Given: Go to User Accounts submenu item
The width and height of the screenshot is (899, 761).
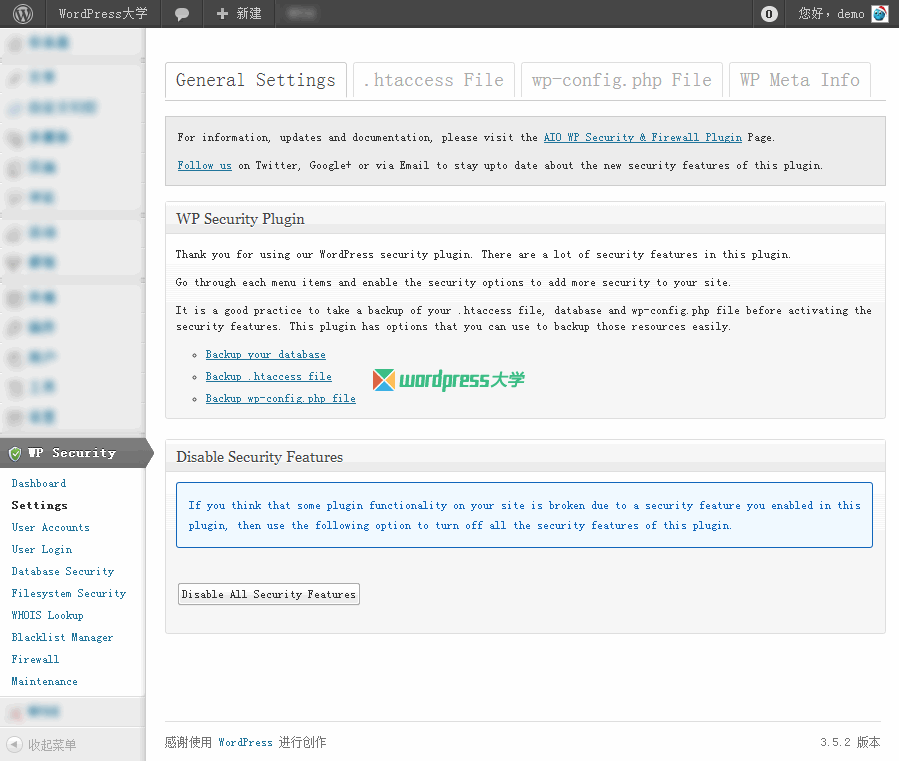Looking at the screenshot, I should (x=50, y=528).
